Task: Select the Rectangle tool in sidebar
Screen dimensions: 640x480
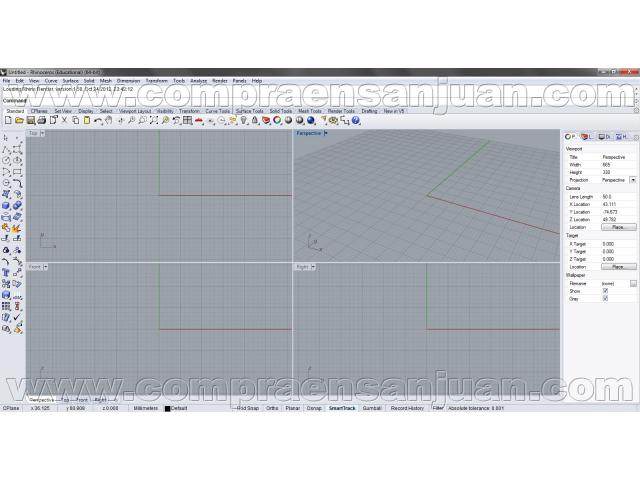Action: click(17, 172)
